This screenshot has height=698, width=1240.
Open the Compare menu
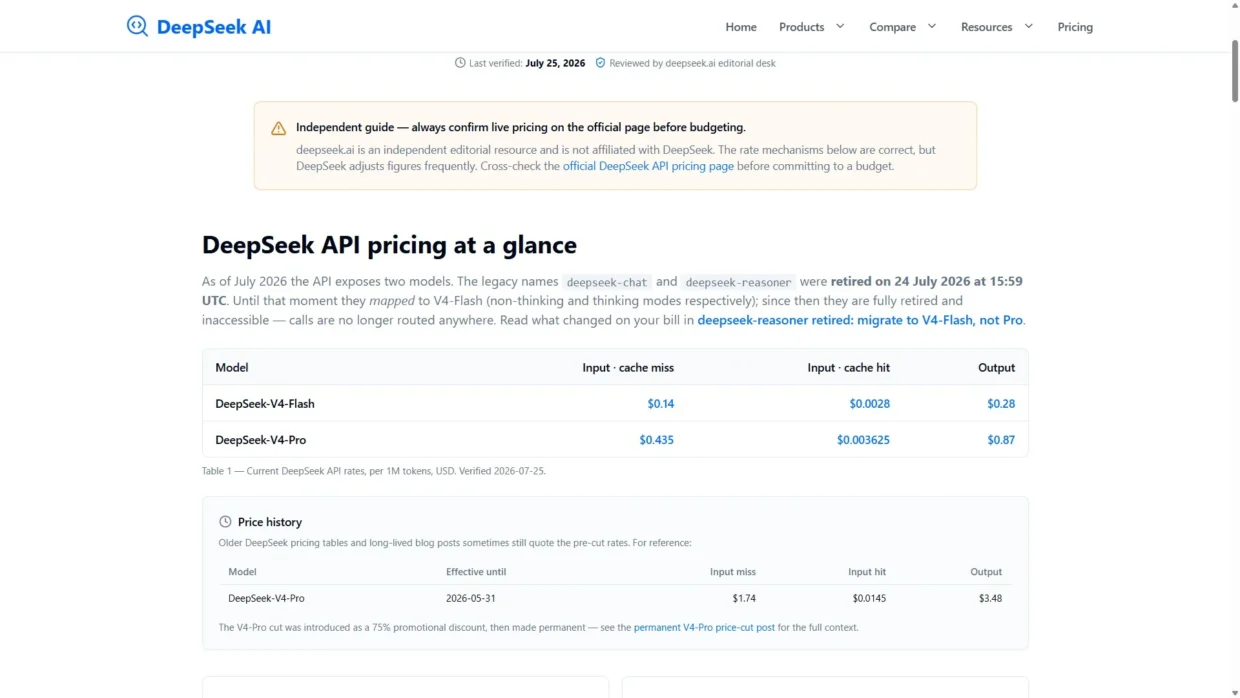point(893,27)
